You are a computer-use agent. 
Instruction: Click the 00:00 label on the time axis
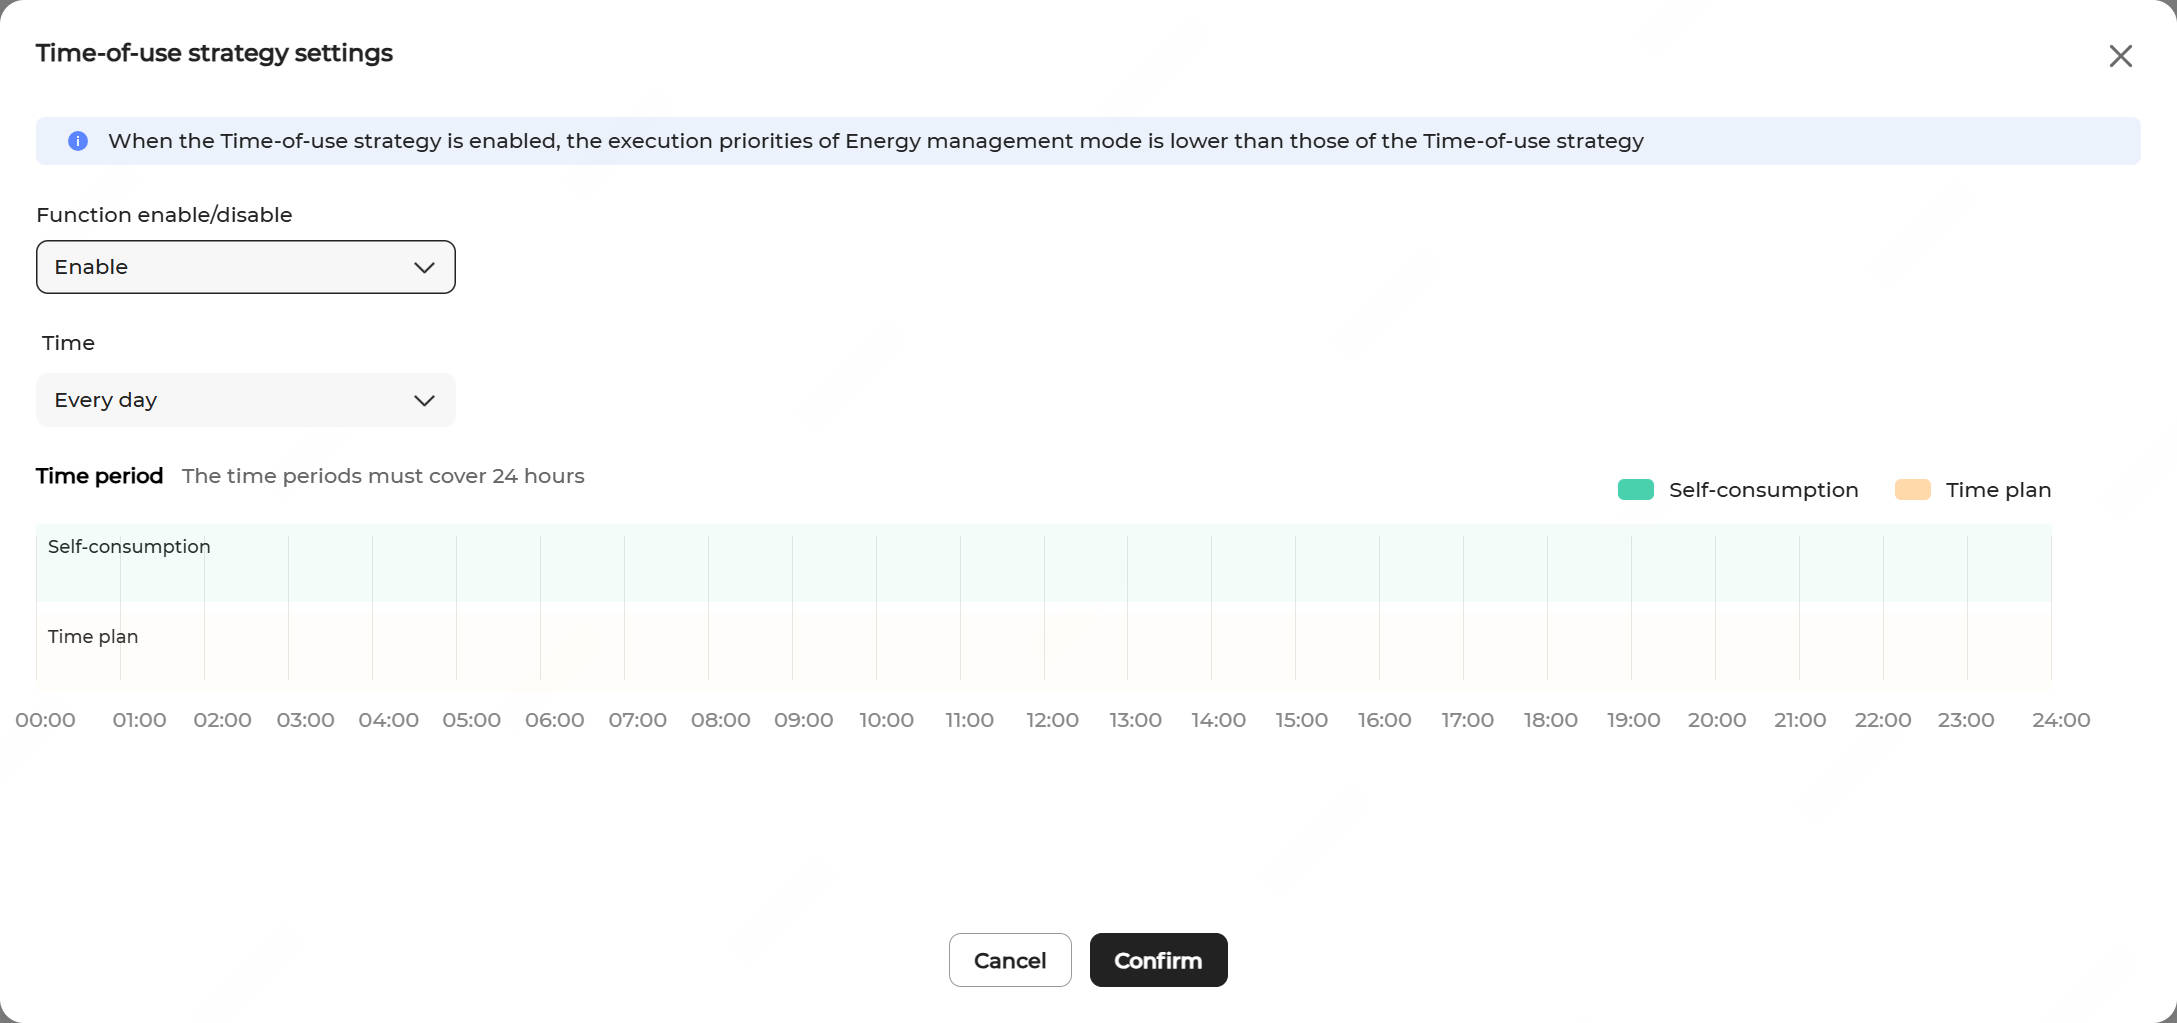pyautogui.click(x=45, y=720)
